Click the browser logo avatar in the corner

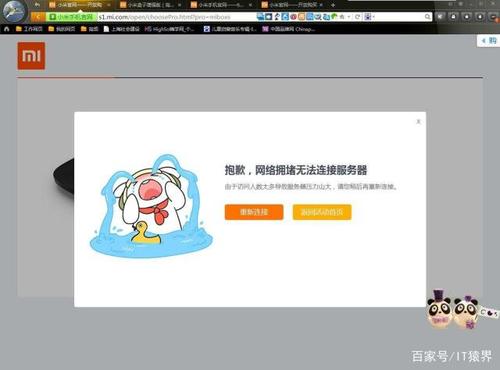pyautogui.click(x=13, y=11)
